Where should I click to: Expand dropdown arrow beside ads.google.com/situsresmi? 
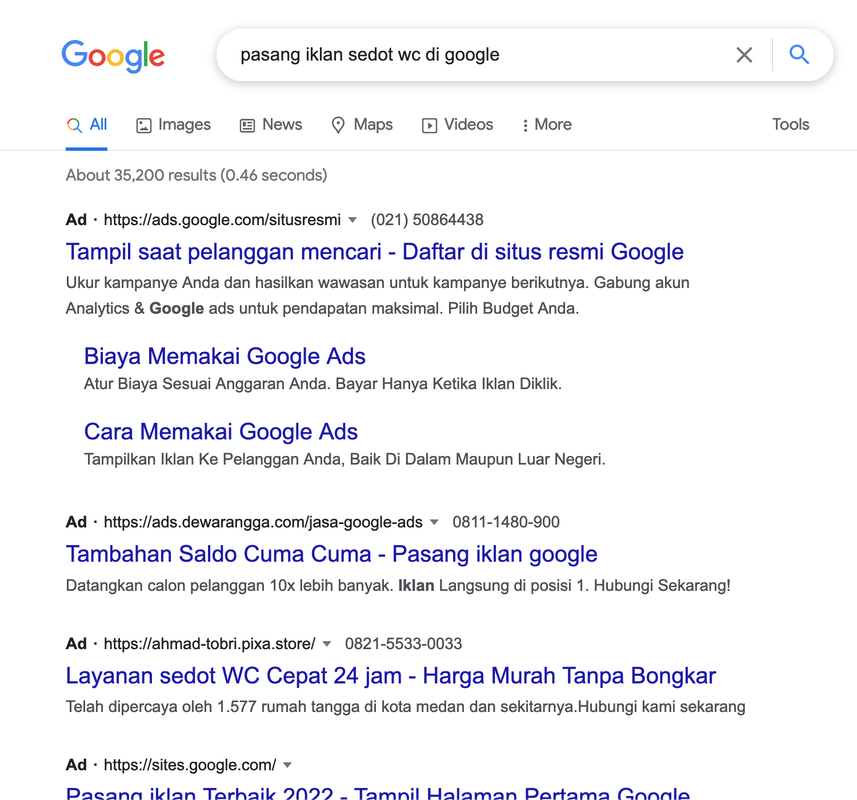(352, 220)
